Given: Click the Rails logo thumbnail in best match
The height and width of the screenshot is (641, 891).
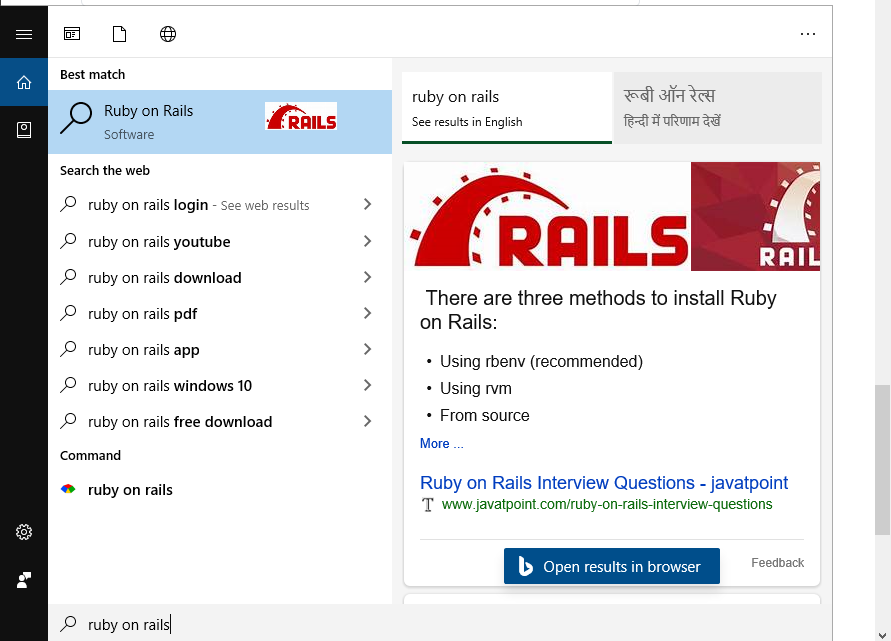Looking at the screenshot, I should (x=301, y=116).
